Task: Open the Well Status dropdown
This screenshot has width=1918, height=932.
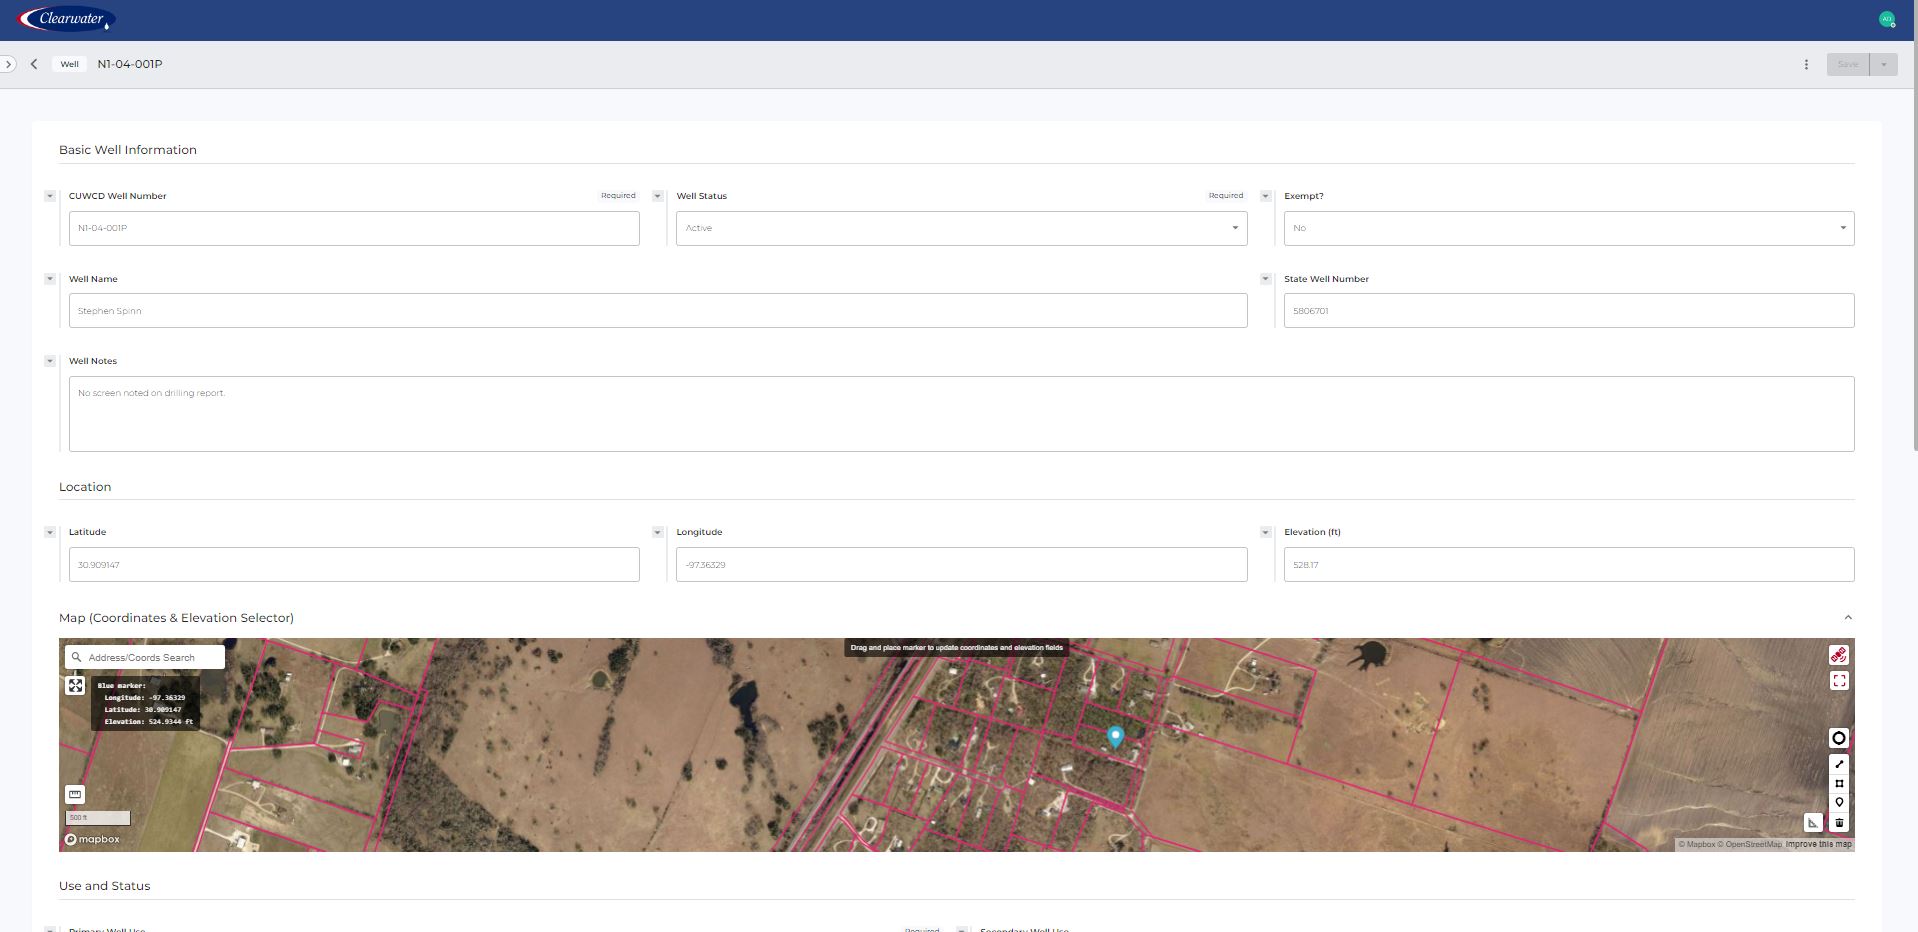Action: 961,228
